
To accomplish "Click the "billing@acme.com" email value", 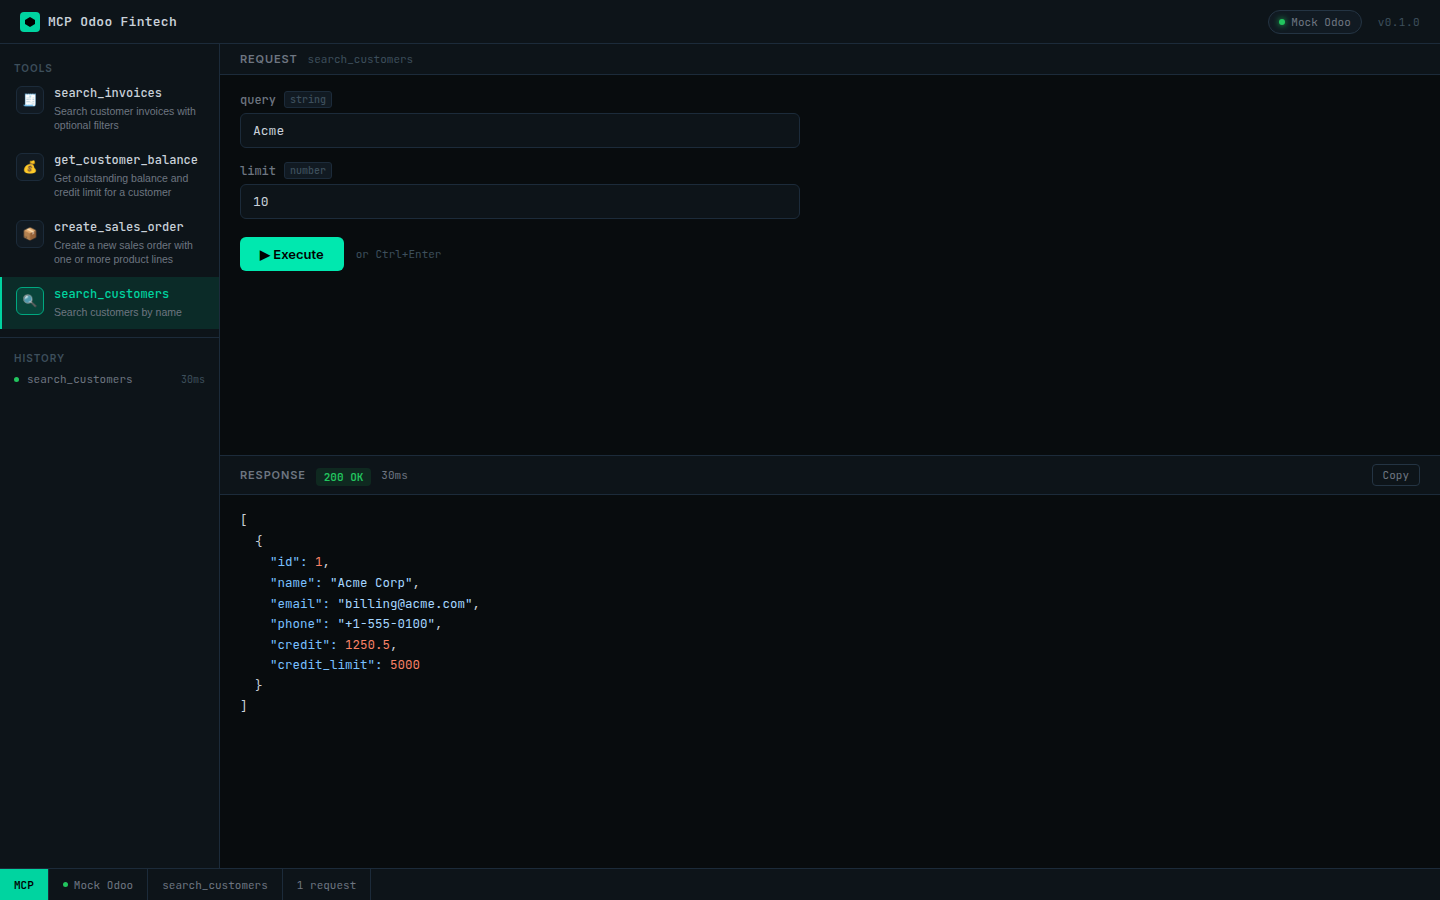I will point(405,604).
